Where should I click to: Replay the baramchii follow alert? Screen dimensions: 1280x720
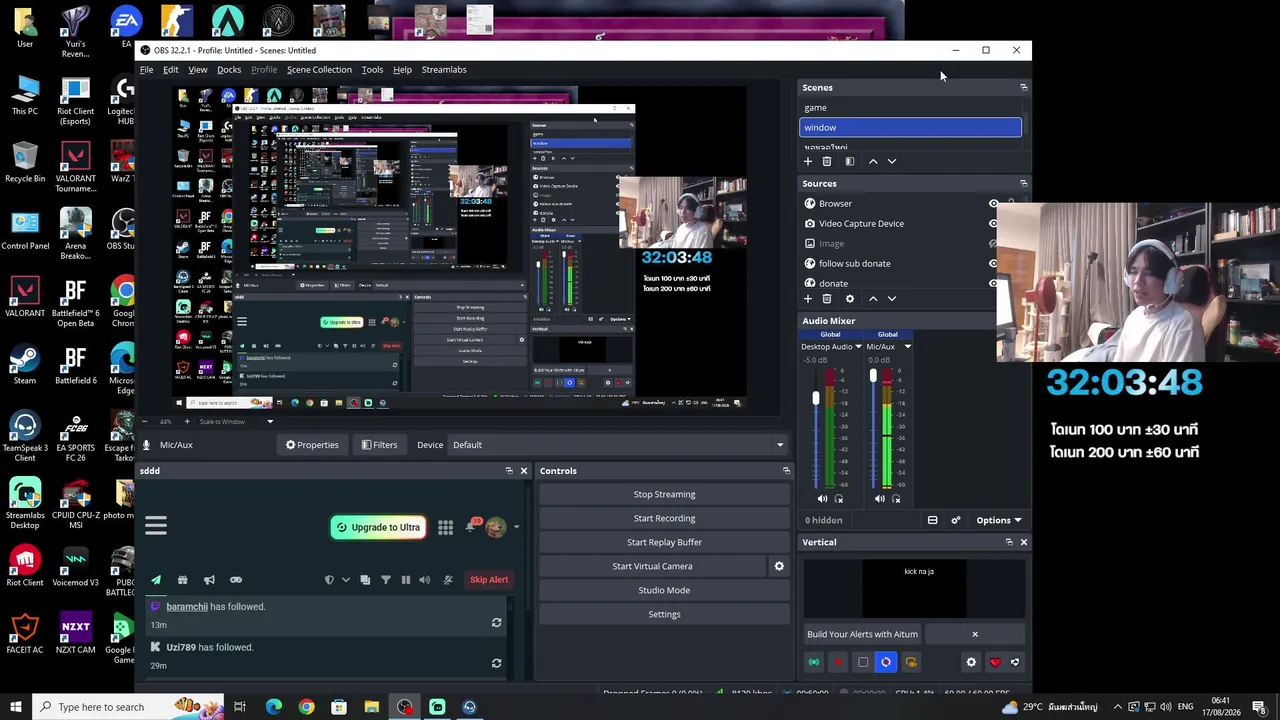[496, 623]
